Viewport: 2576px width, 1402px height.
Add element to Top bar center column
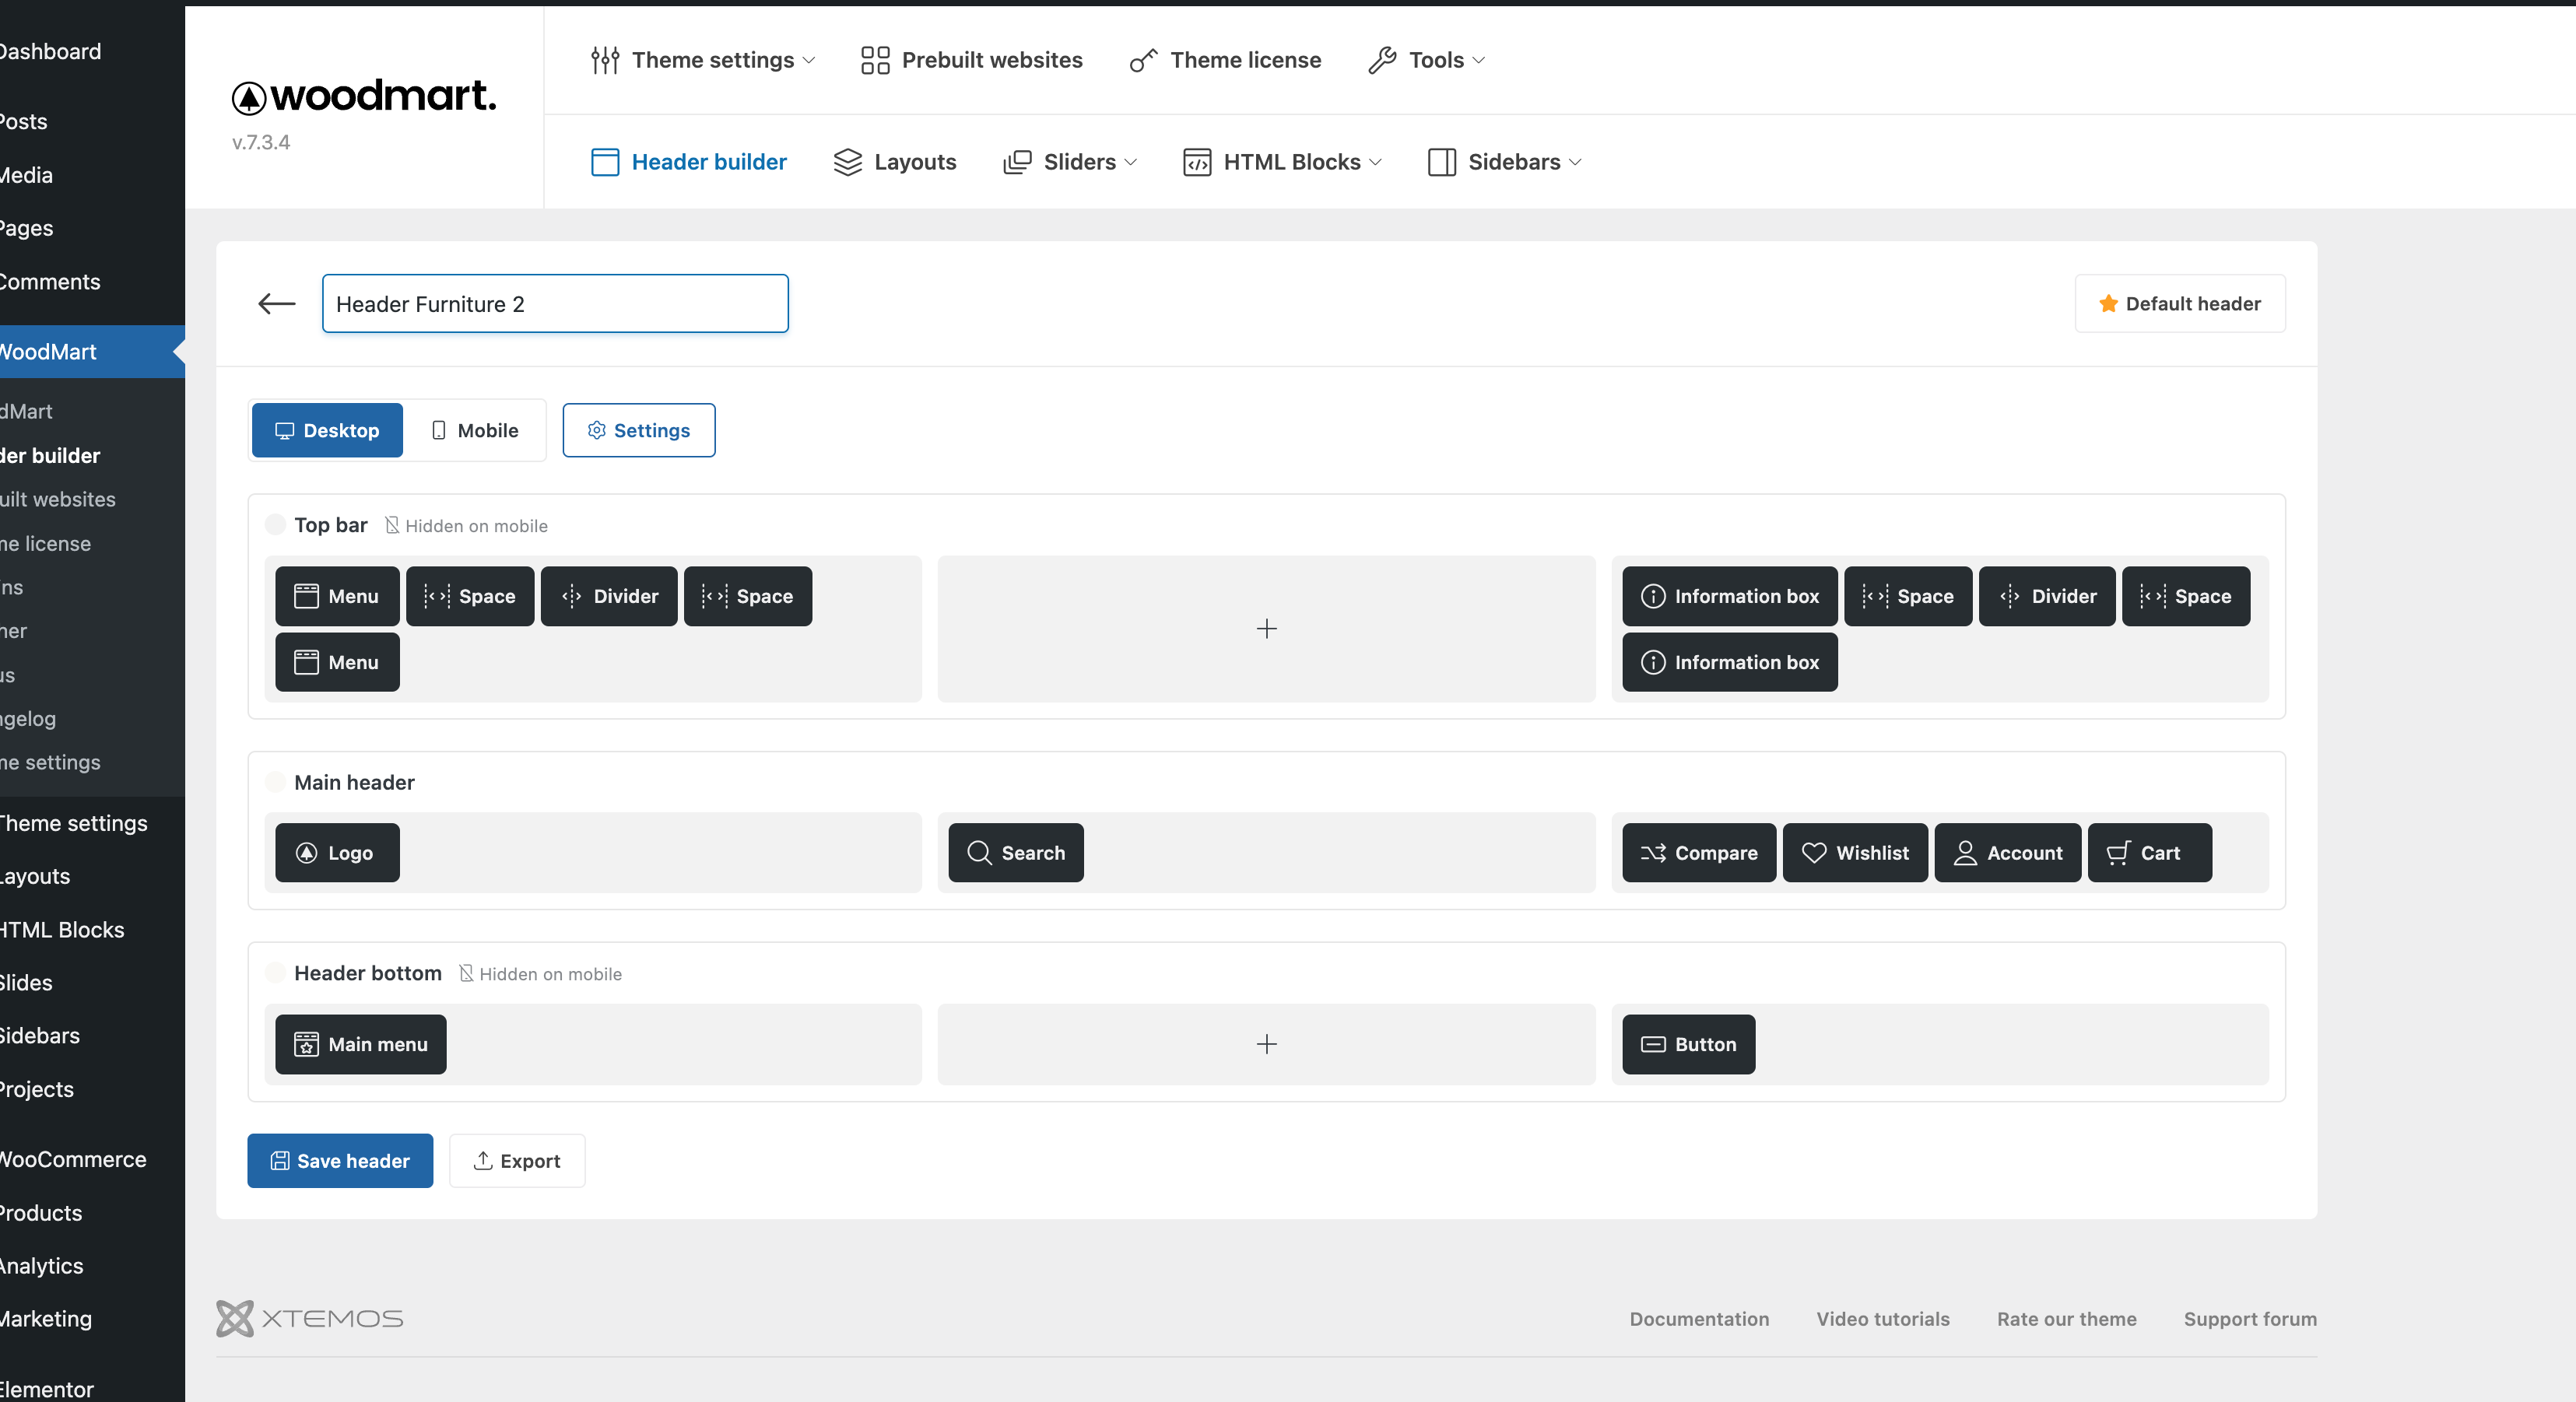1266,629
